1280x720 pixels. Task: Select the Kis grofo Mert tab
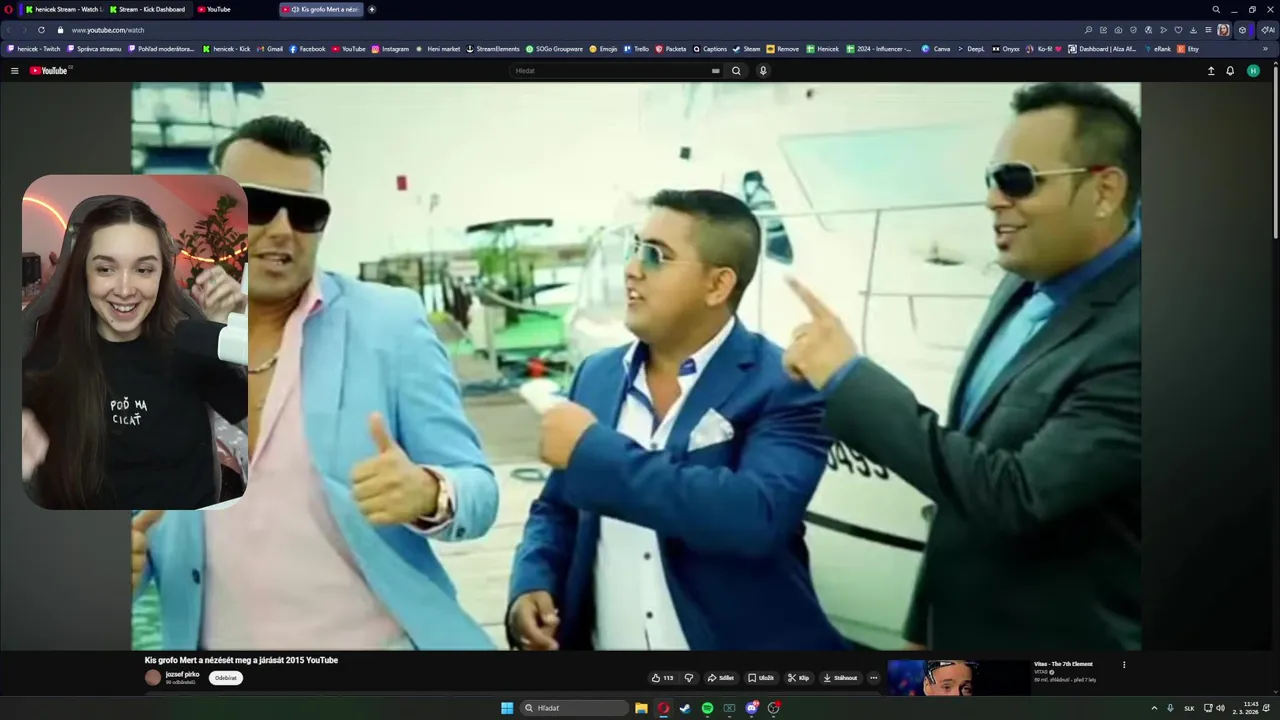[320, 9]
